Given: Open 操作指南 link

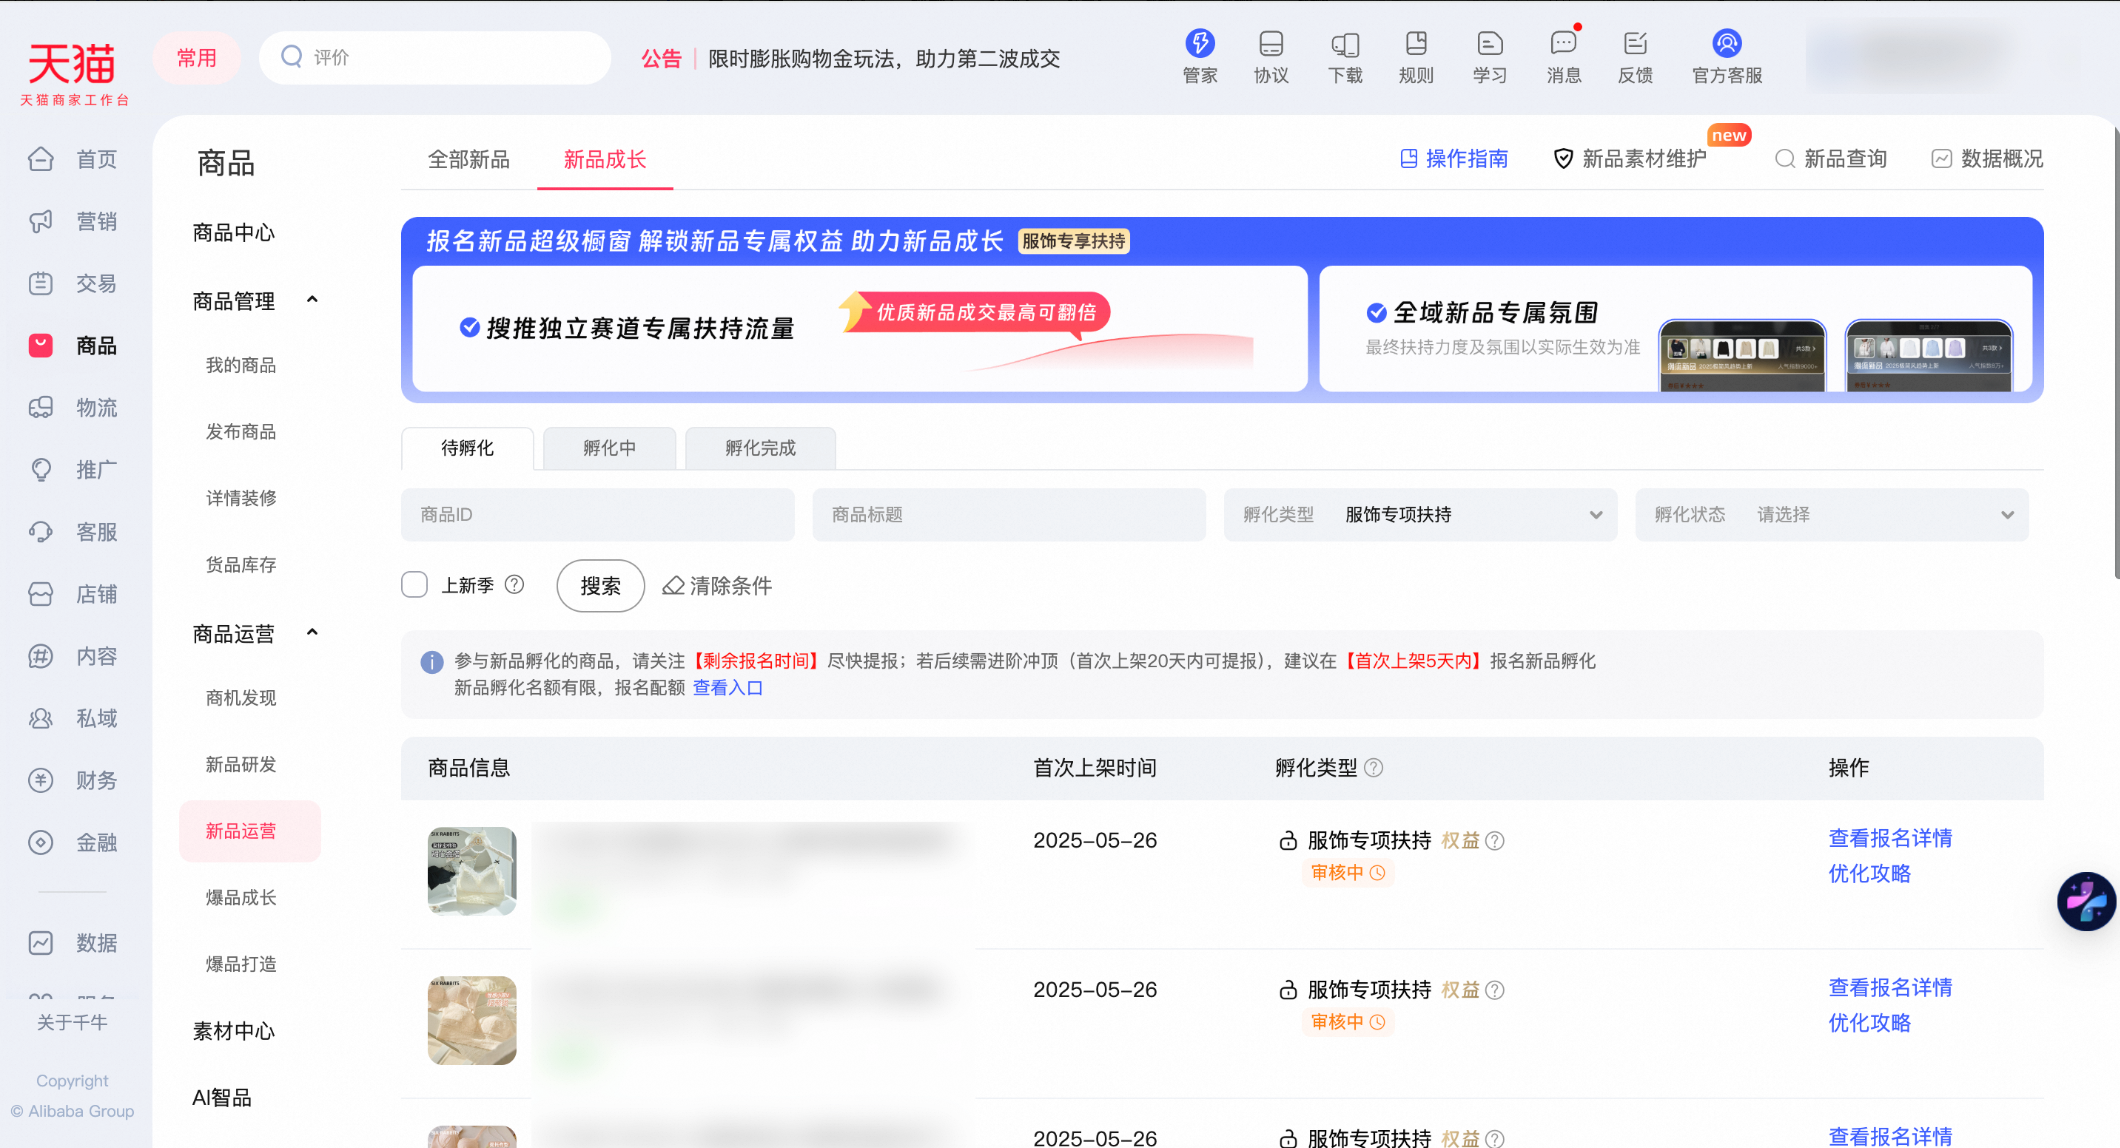Looking at the screenshot, I should tap(1454, 159).
